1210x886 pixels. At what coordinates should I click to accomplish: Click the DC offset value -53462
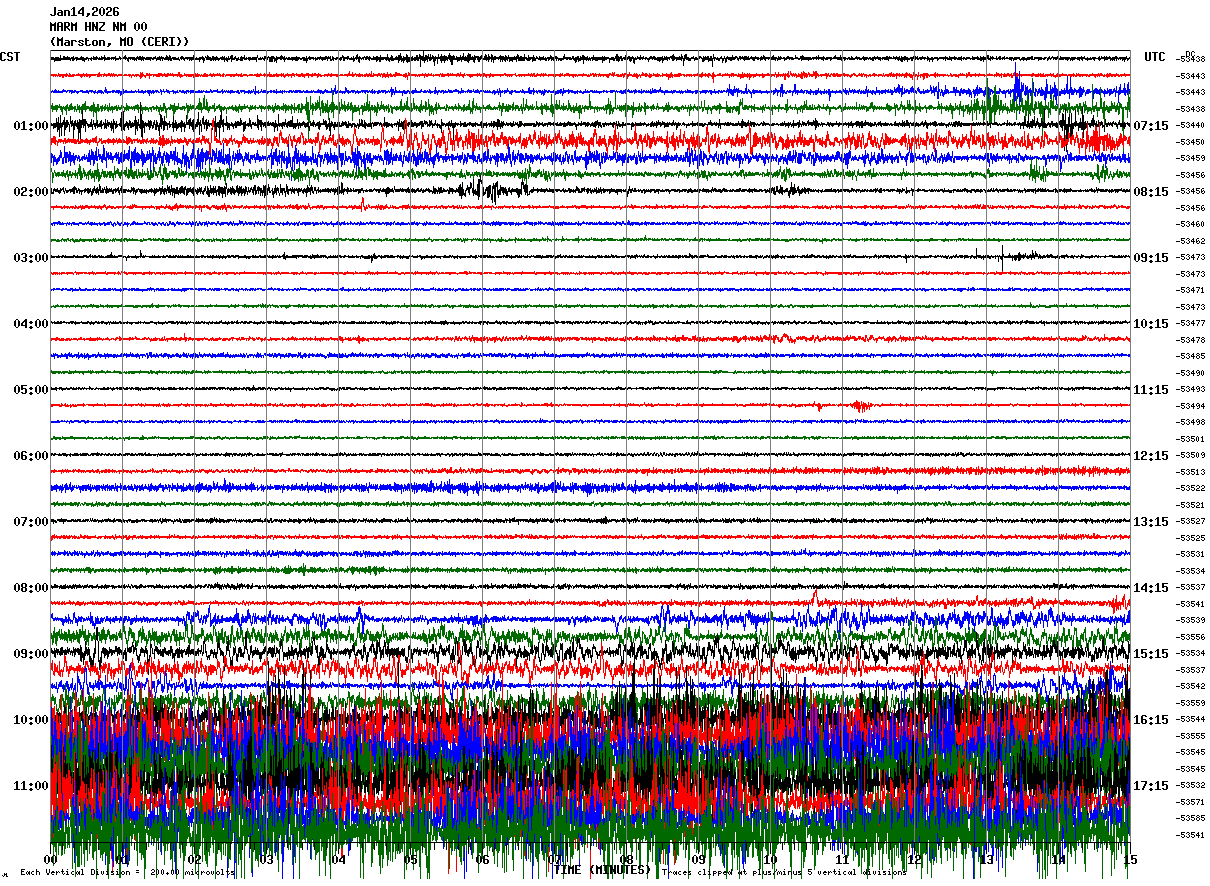[x=1191, y=241]
